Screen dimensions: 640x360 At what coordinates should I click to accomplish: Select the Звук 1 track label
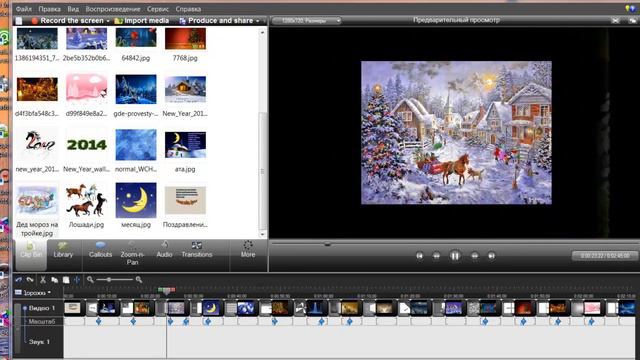(39, 342)
